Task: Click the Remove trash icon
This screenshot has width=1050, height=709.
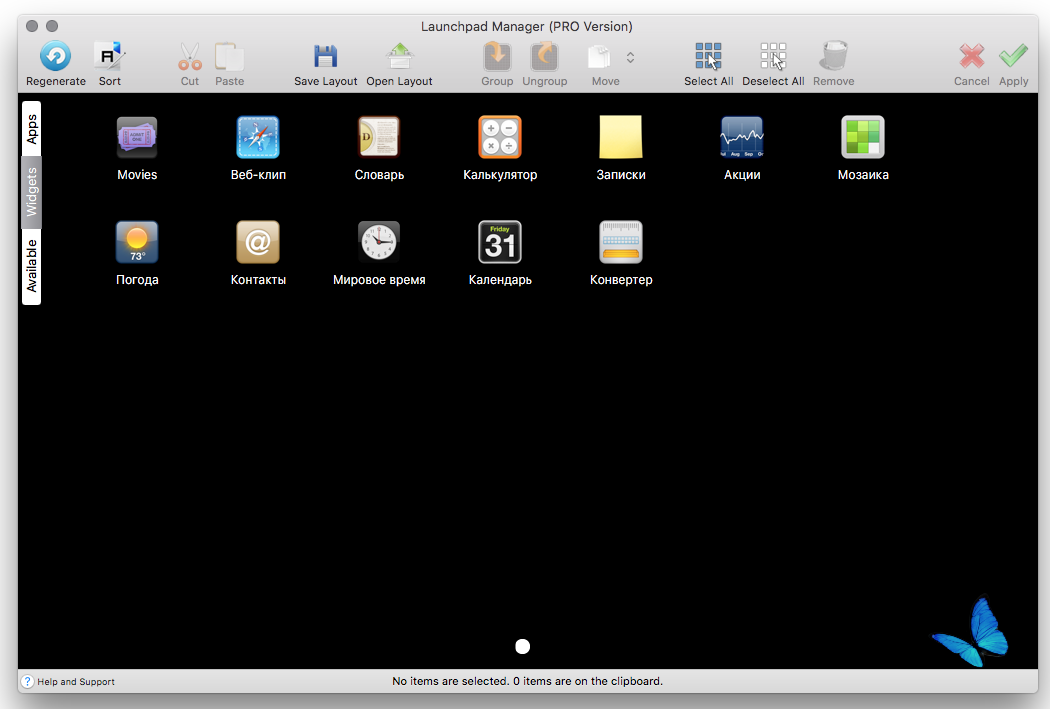Action: 834,56
